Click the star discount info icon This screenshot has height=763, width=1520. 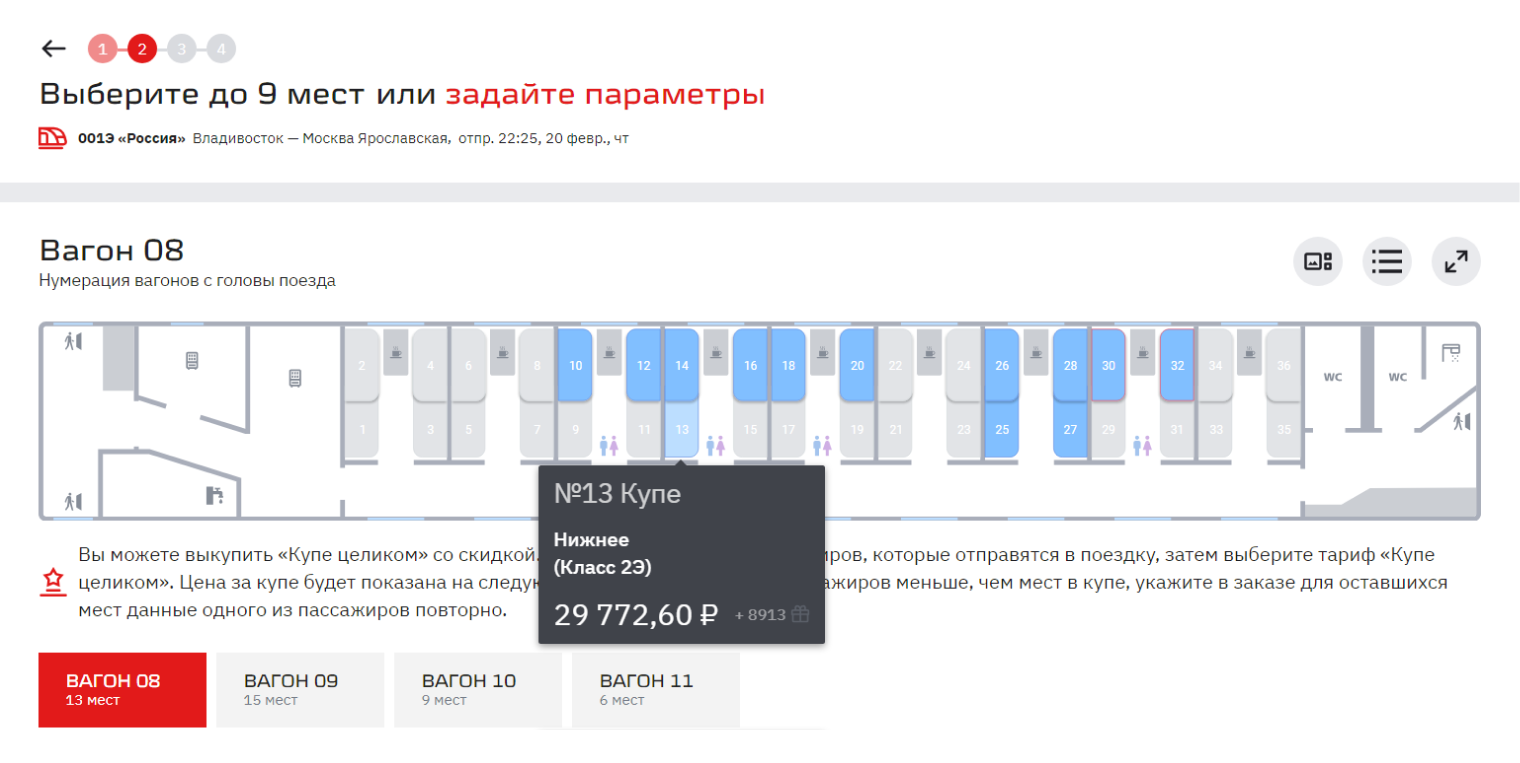[x=52, y=582]
